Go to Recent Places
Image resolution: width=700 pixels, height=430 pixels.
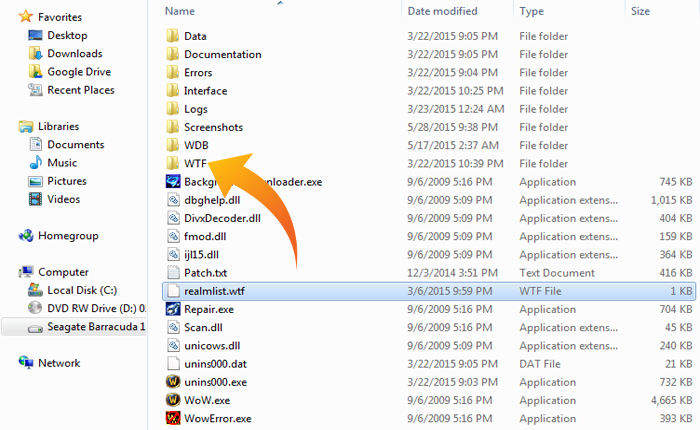pyautogui.click(x=81, y=90)
